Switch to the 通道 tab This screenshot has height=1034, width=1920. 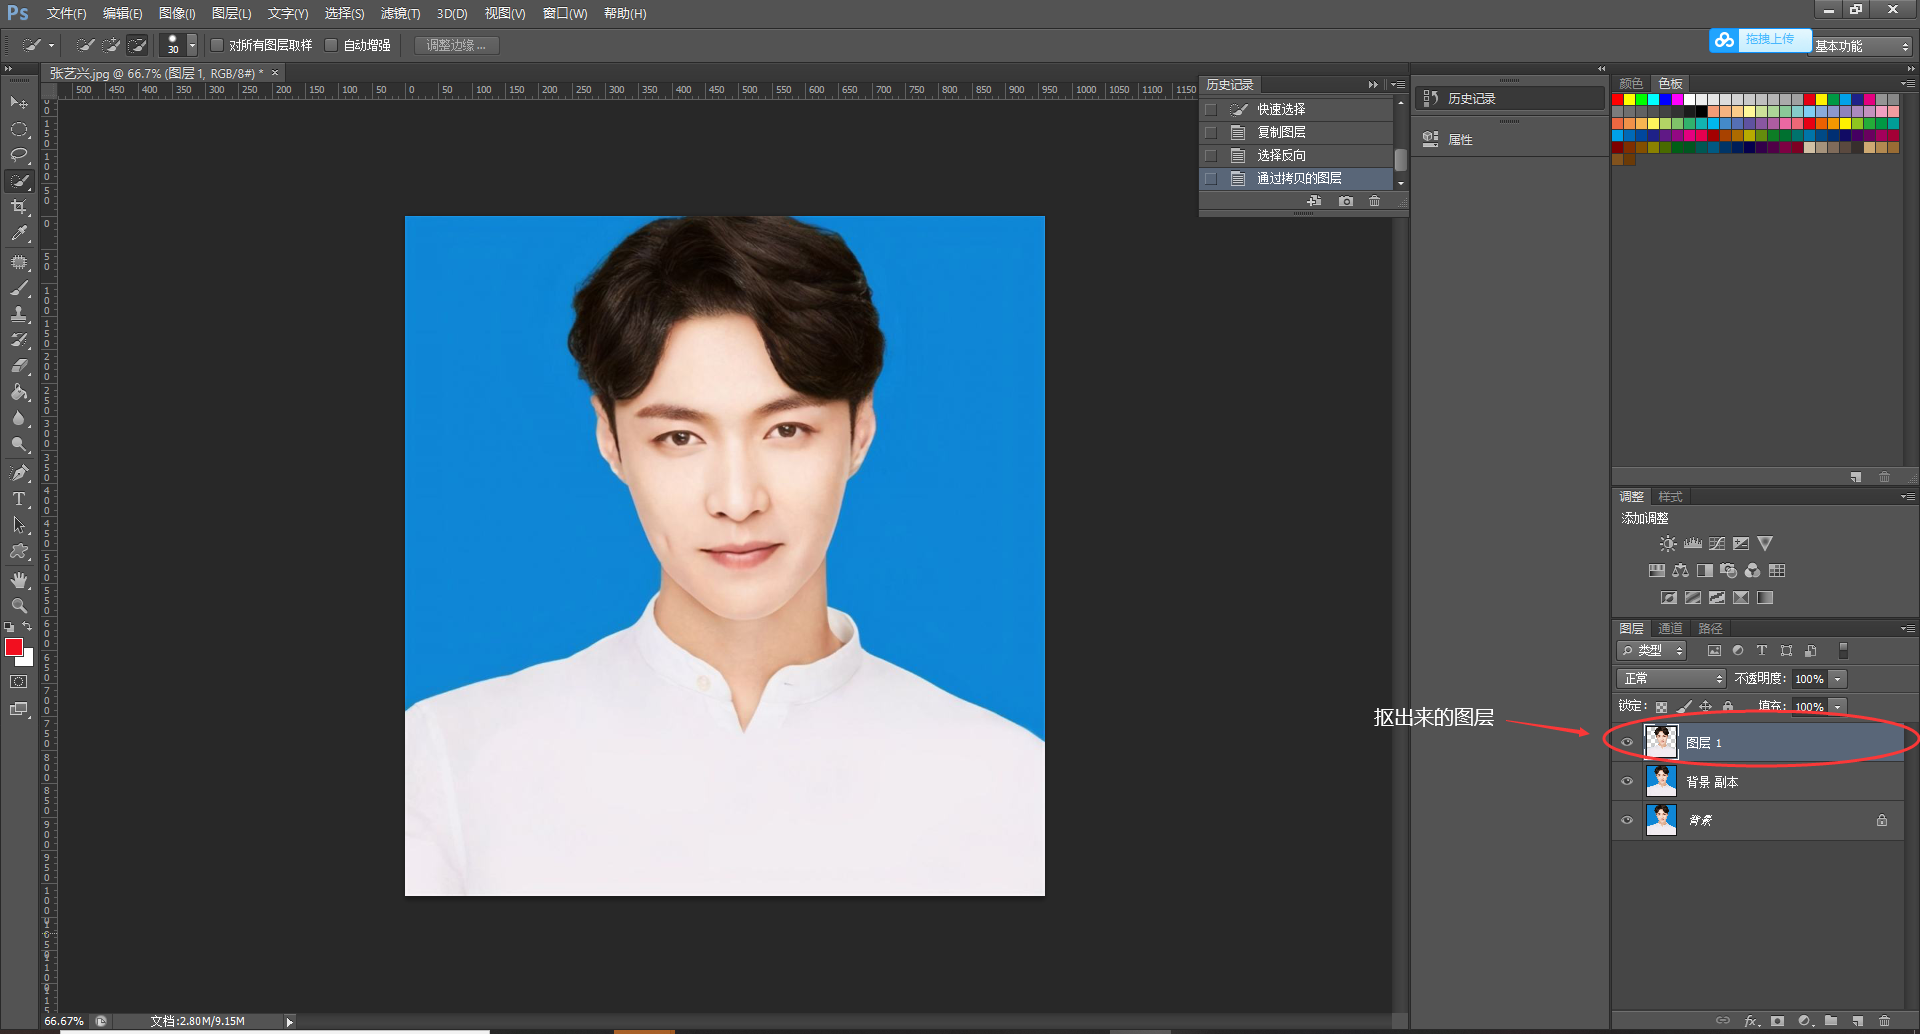tap(1670, 628)
